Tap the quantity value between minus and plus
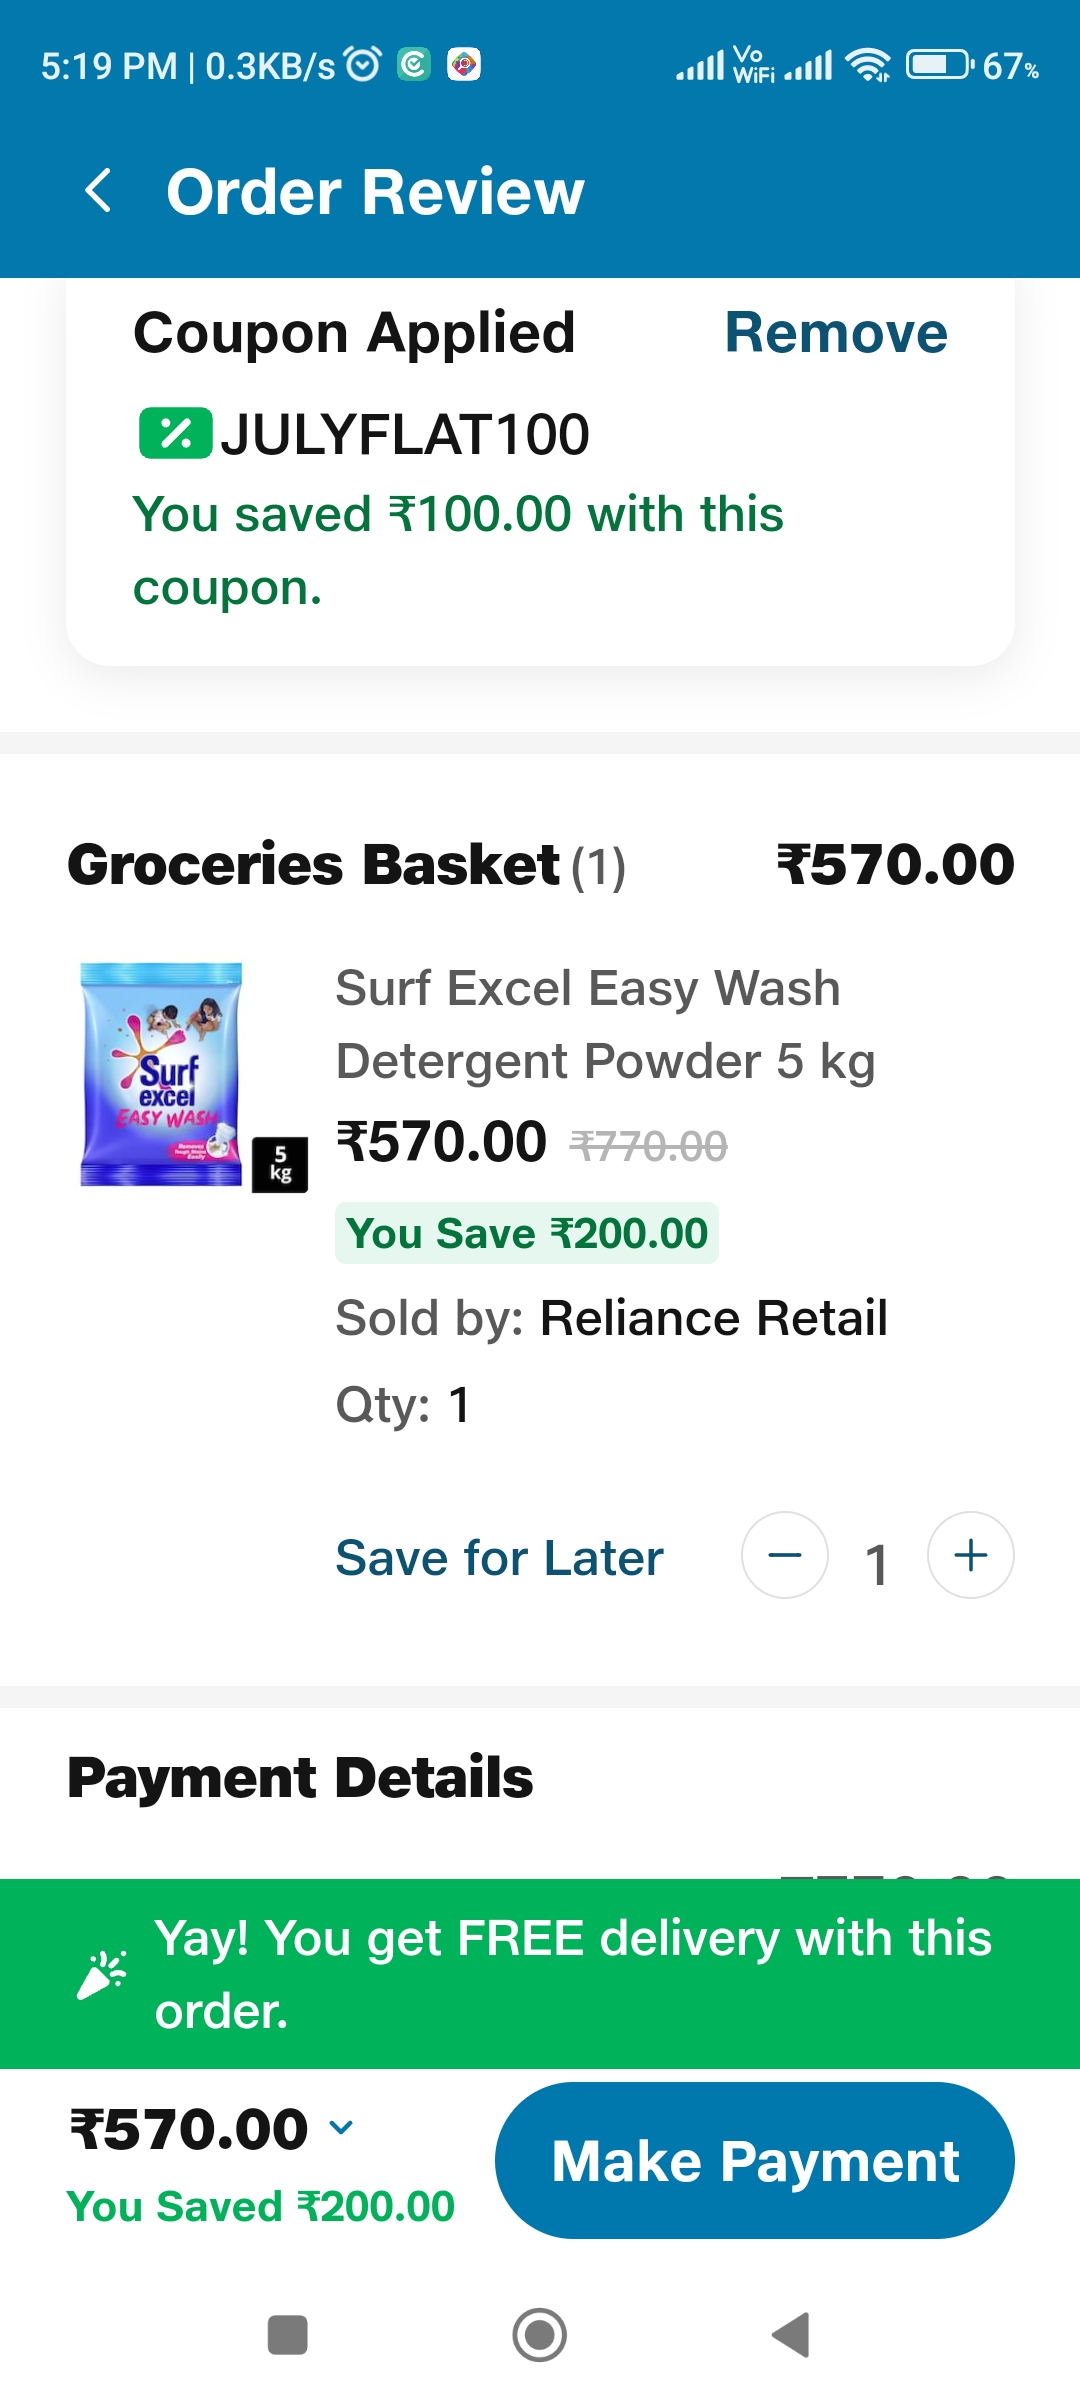 coord(876,1560)
